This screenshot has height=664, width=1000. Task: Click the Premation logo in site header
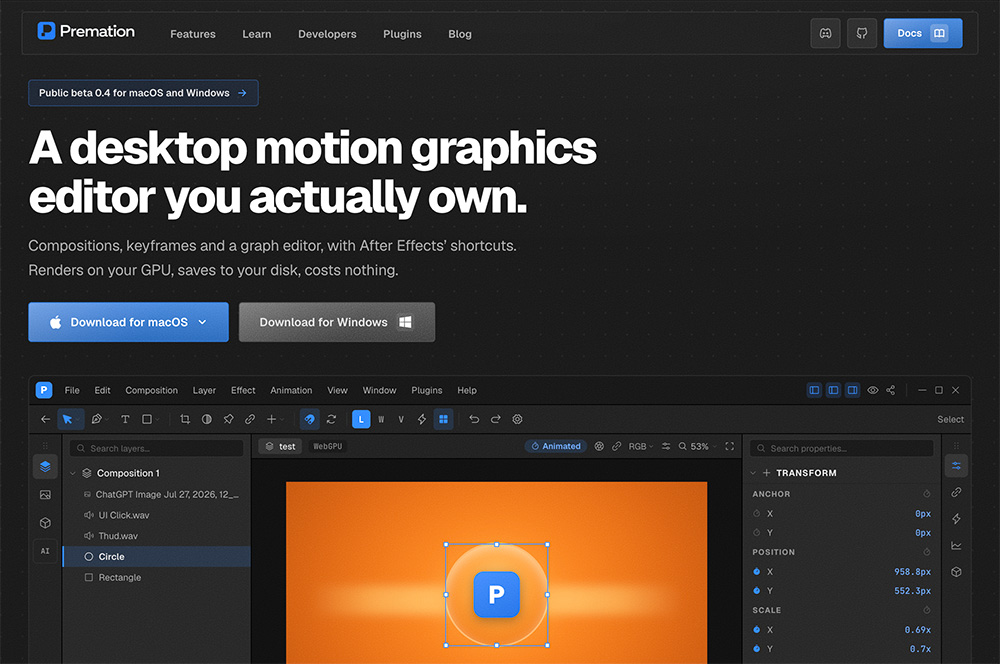(x=86, y=31)
